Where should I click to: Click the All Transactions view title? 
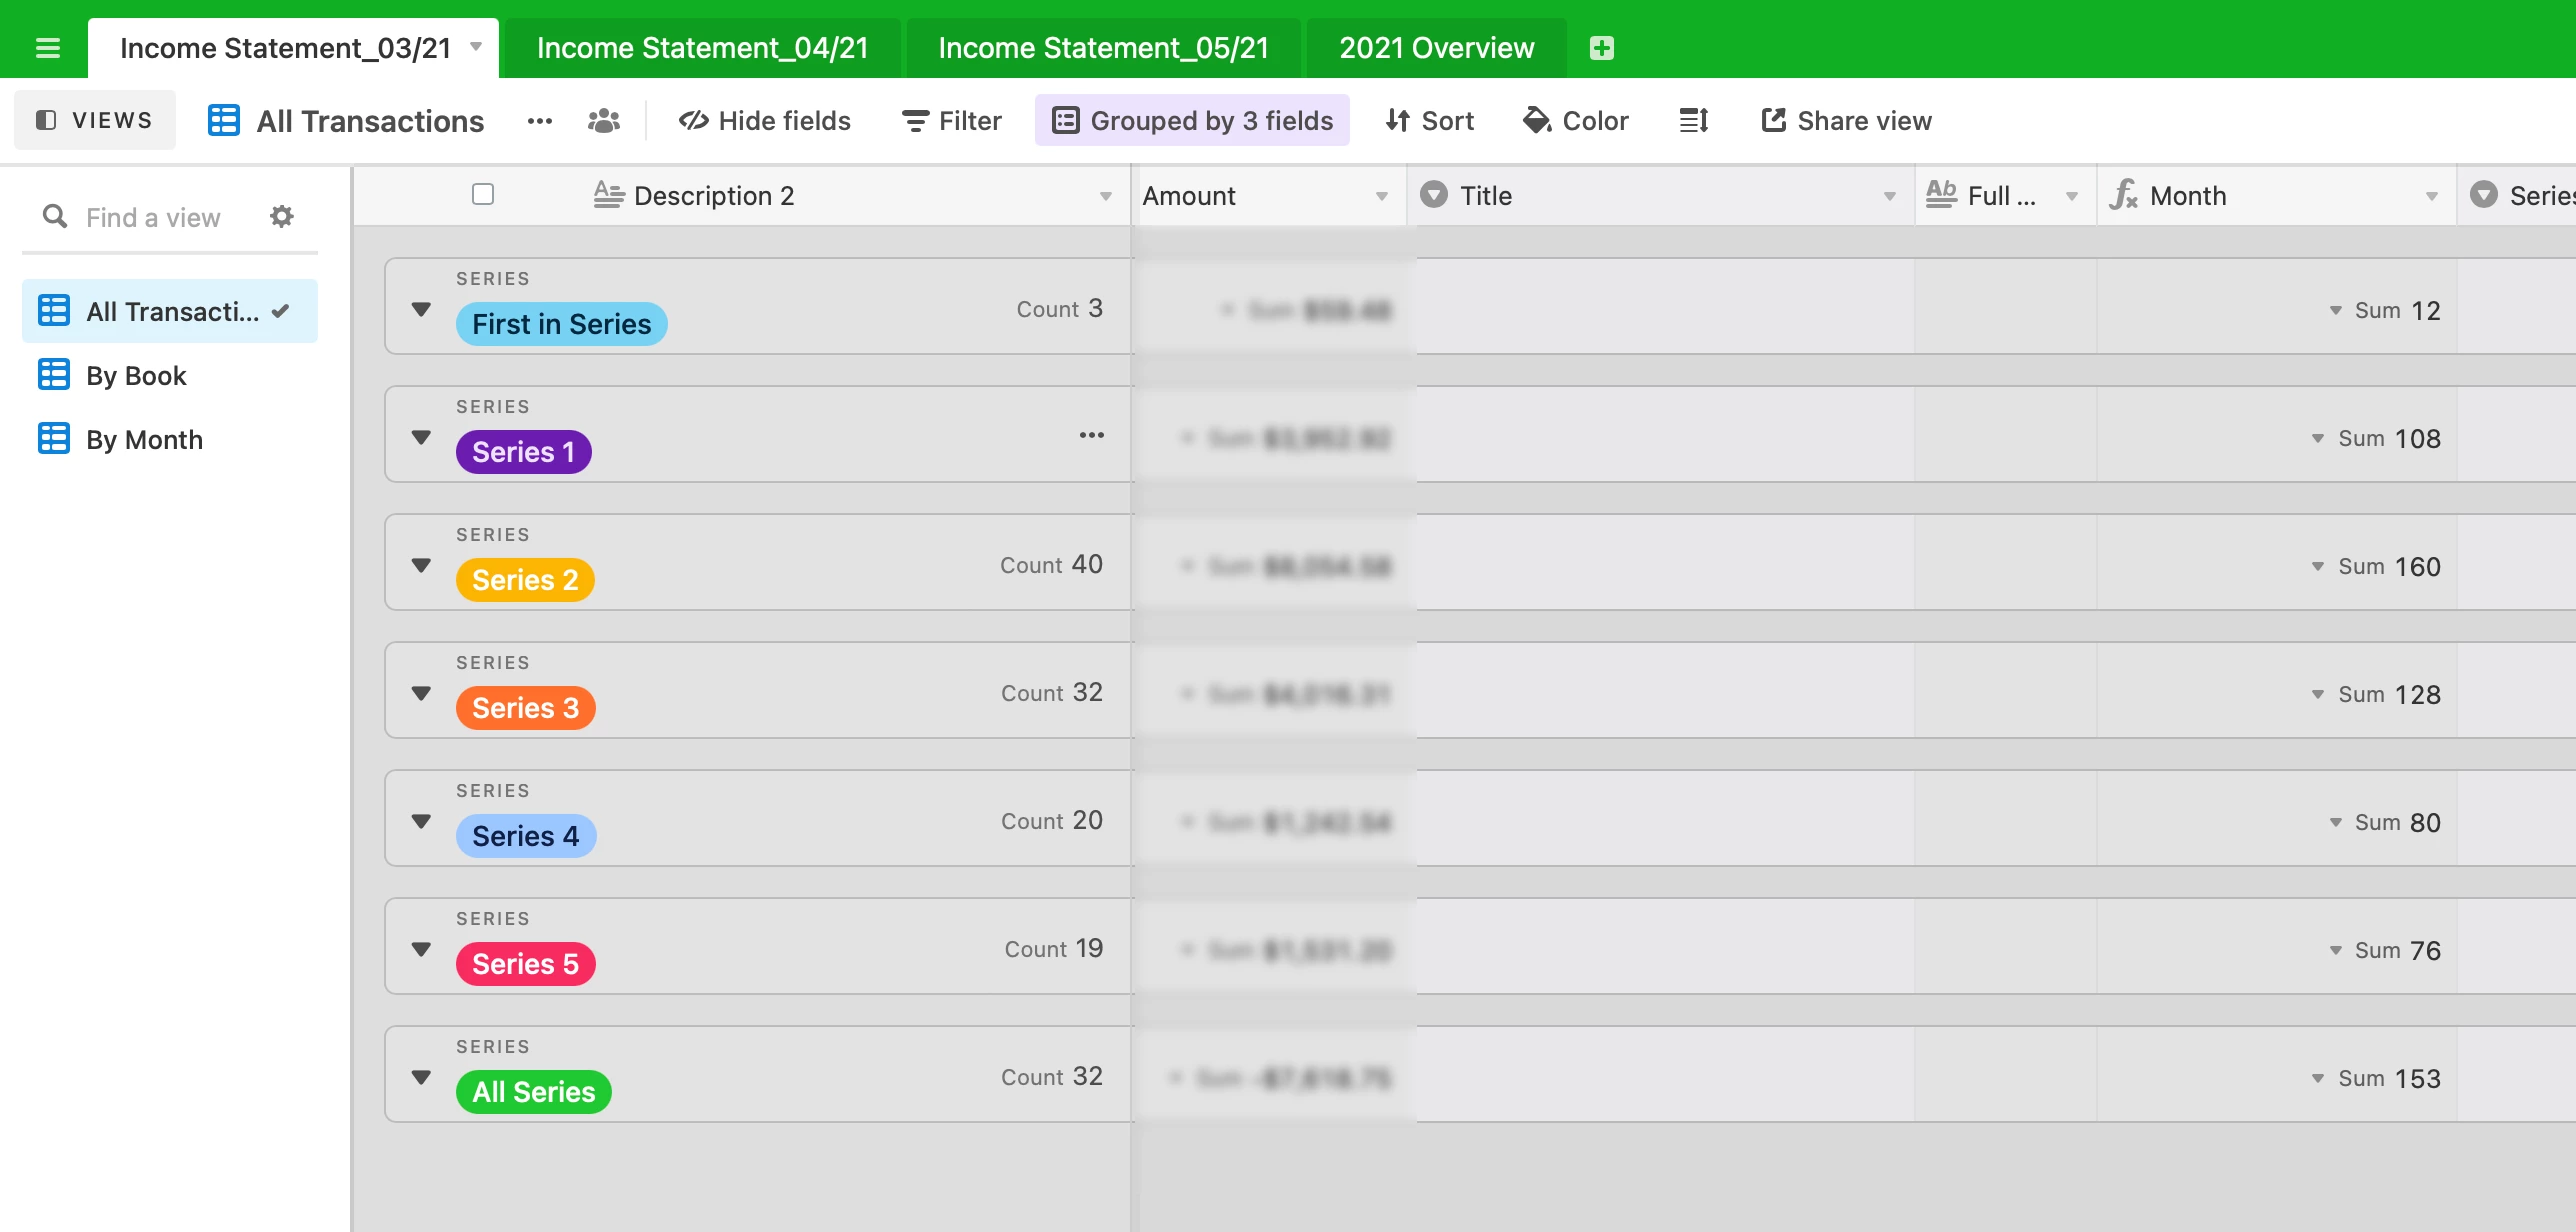(x=370, y=121)
